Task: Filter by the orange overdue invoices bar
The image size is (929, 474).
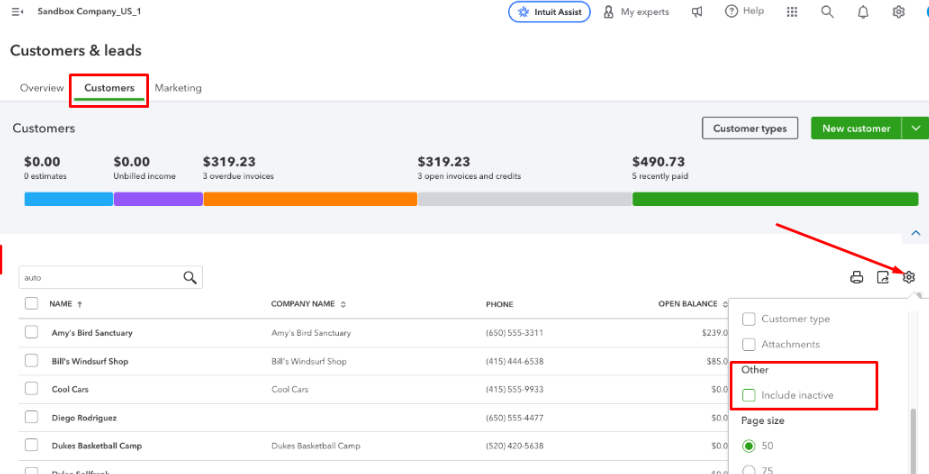Action: point(310,199)
